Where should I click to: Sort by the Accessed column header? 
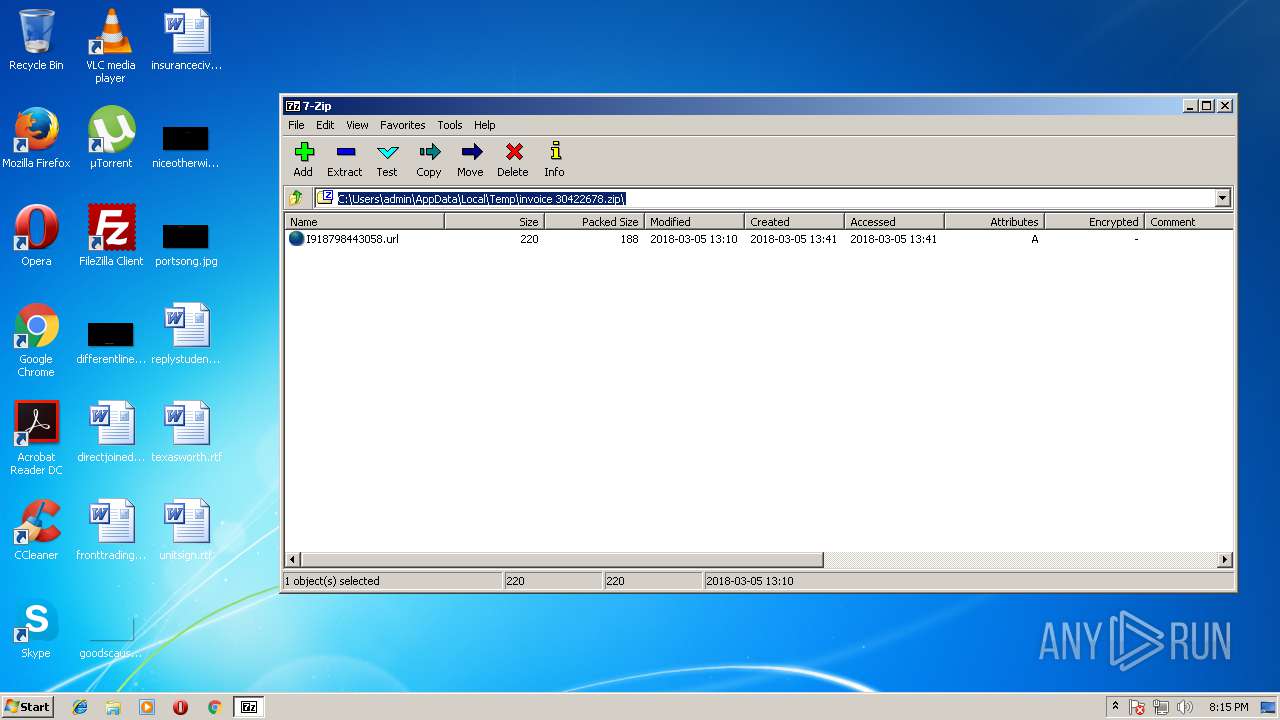tap(894, 222)
